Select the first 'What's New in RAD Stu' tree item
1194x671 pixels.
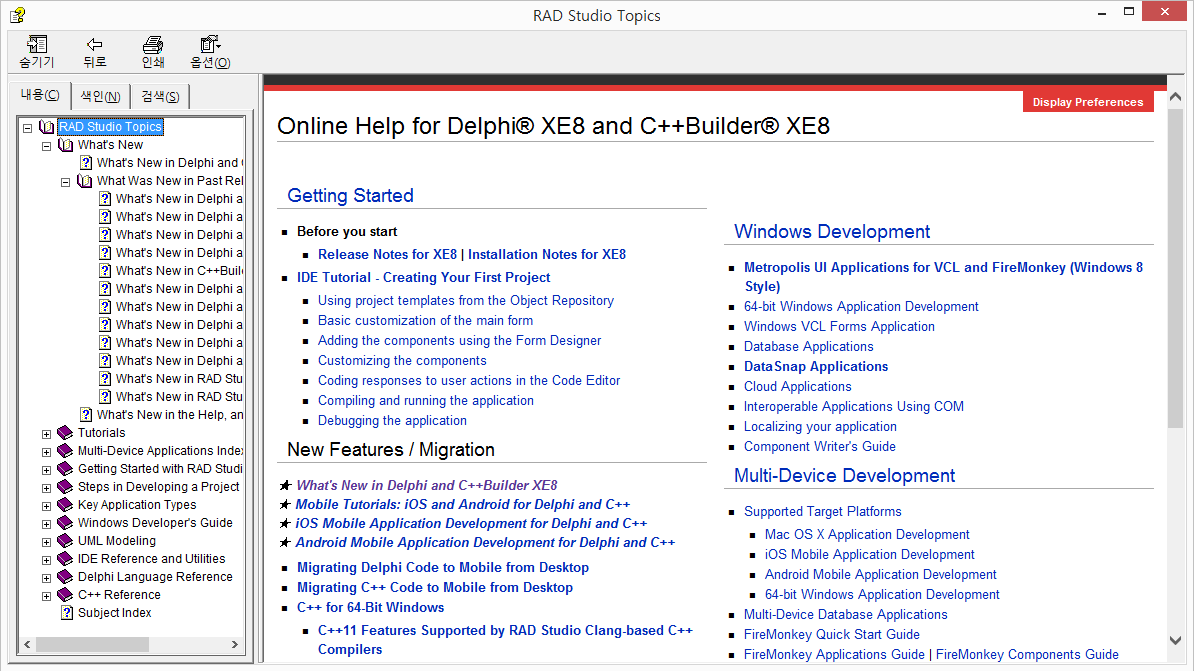pos(179,379)
